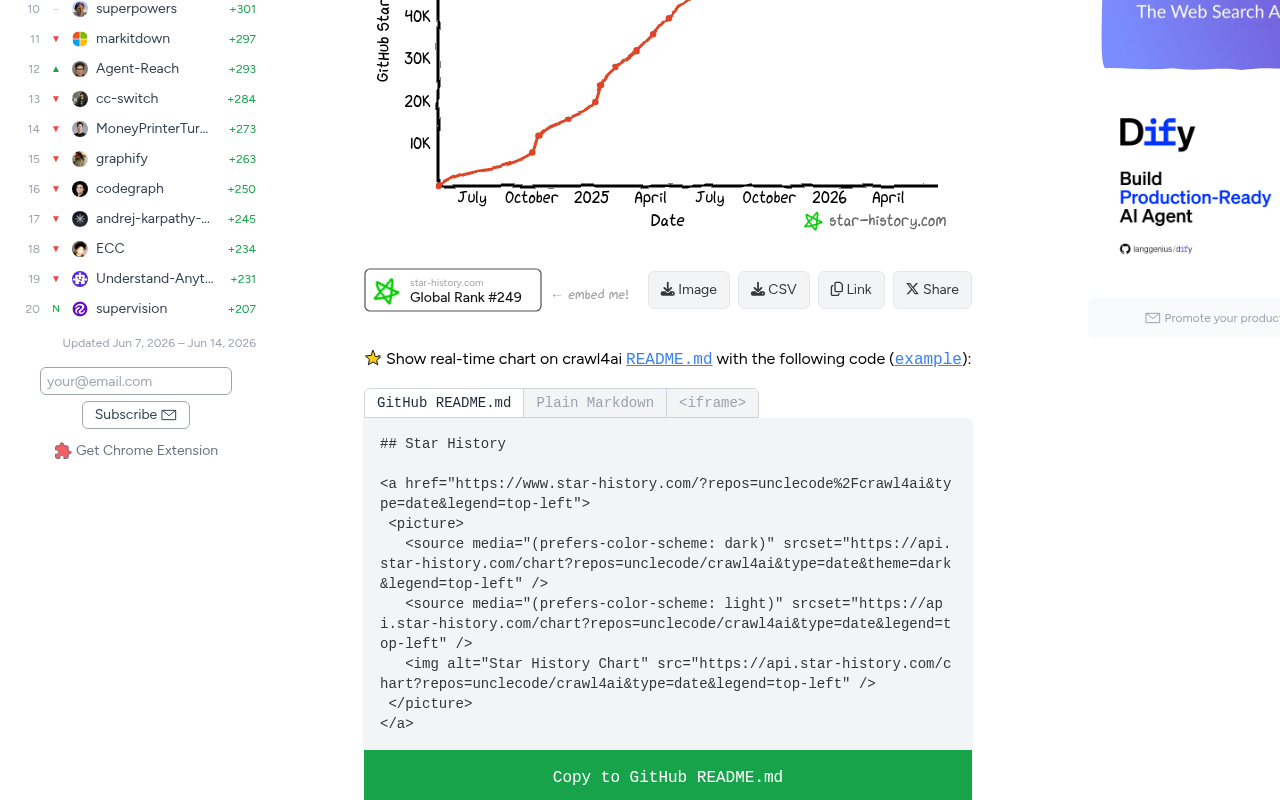Download the chart as Image
1280x800 pixels.
(x=689, y=290)
